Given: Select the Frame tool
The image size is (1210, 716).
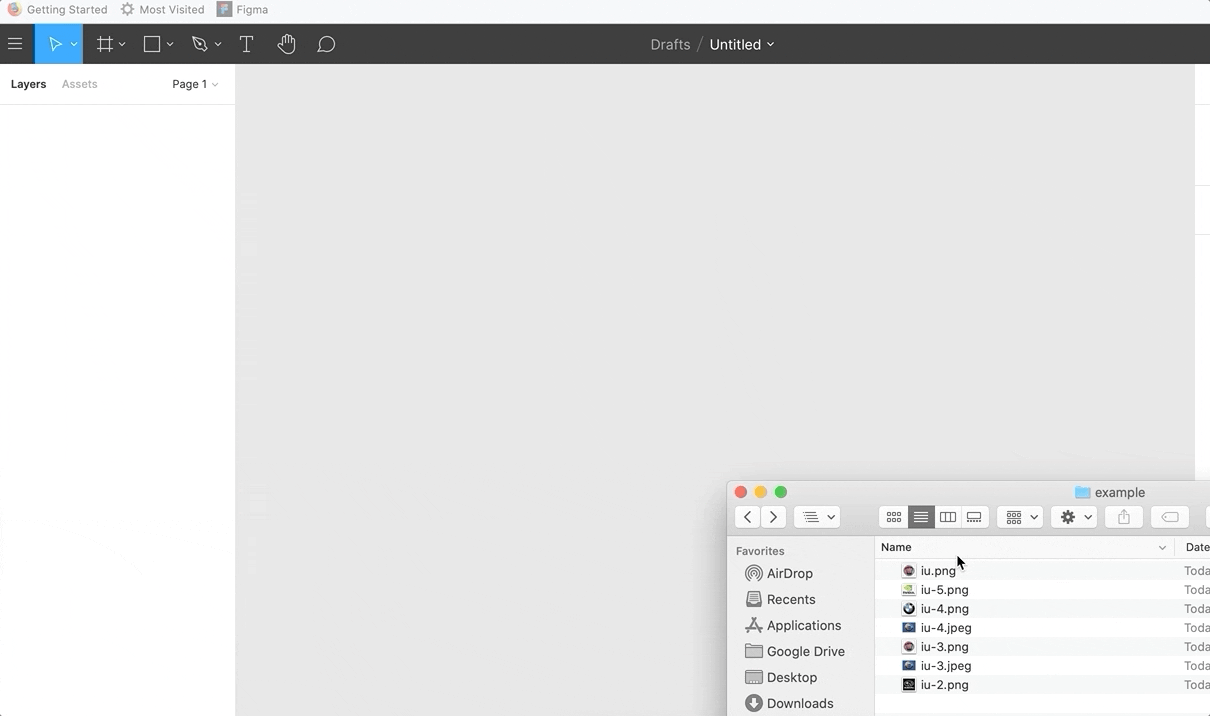Looking at the screenshot, I should point(104,44).
